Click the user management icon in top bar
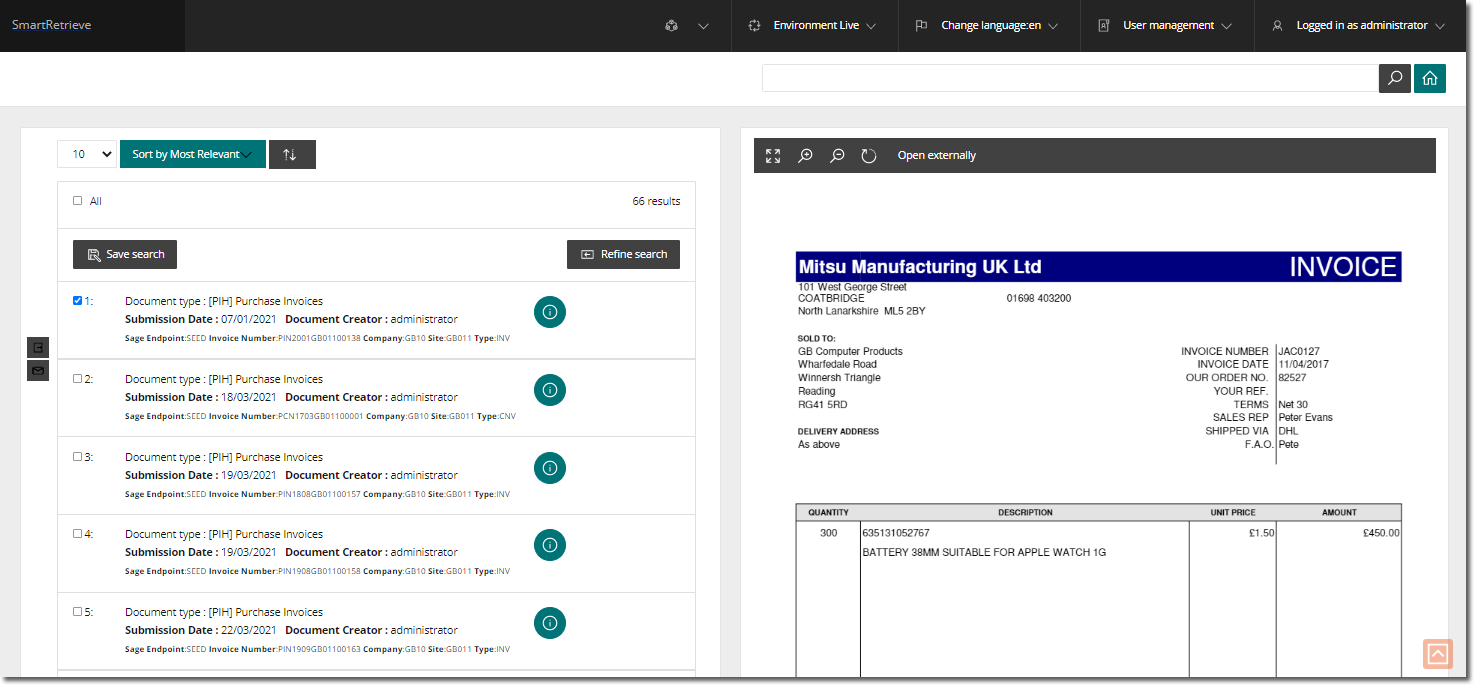The width and height of the screenshot is (1474, 685). tap(1104, 26)
